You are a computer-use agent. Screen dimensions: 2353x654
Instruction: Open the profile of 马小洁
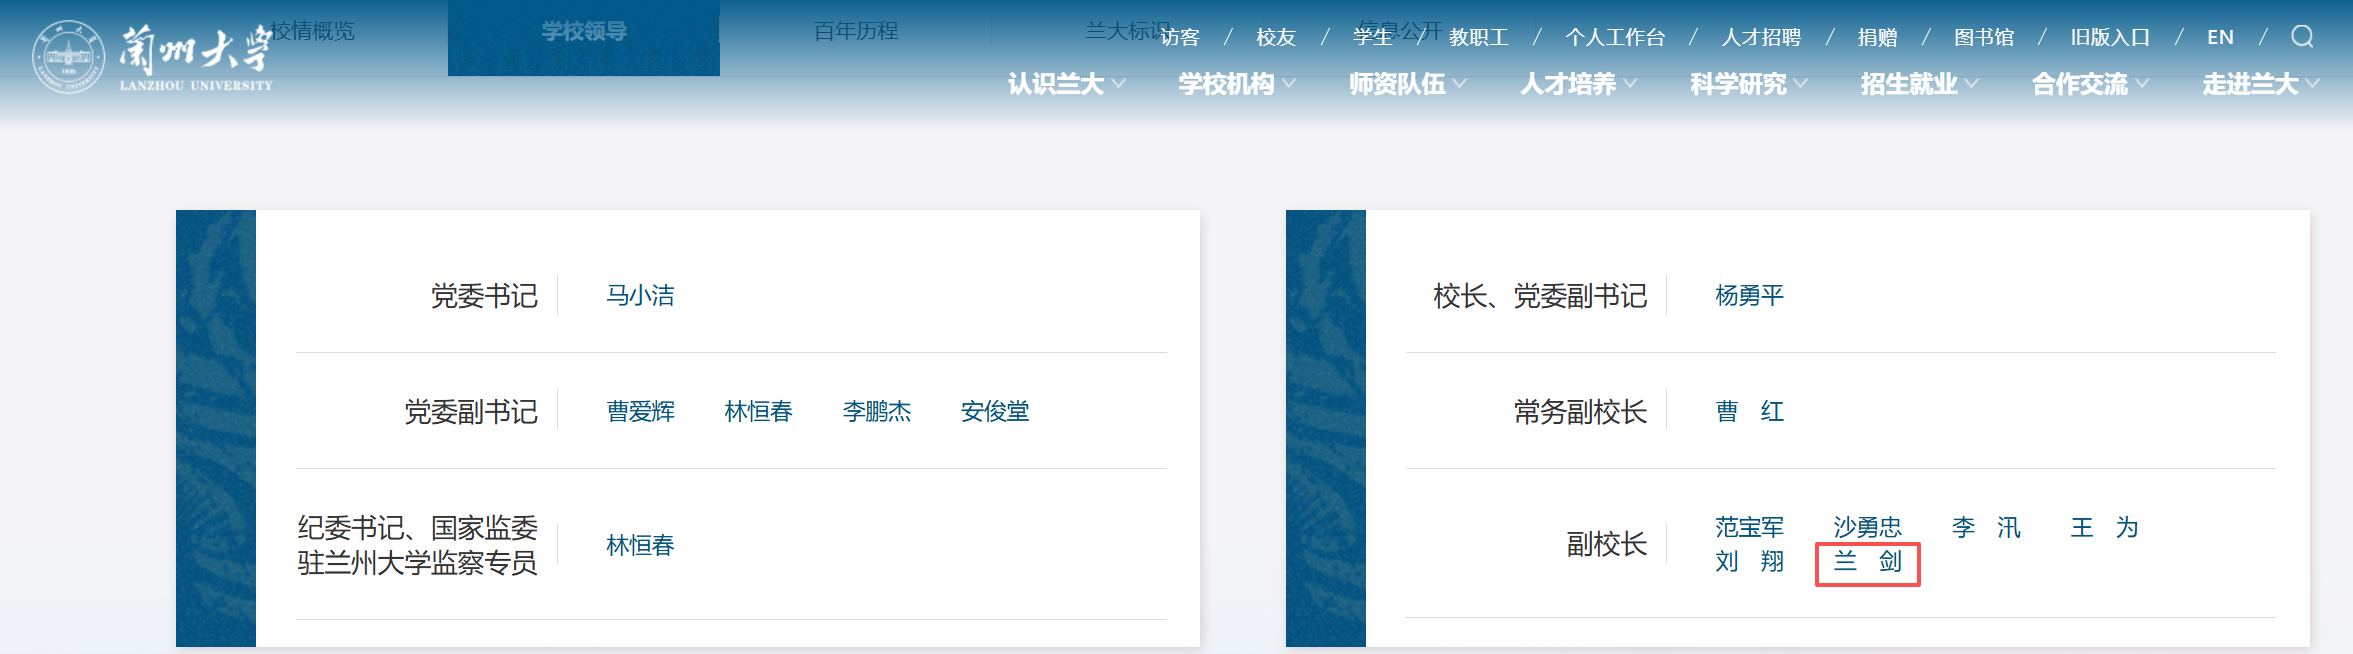[x=640, y=295]
